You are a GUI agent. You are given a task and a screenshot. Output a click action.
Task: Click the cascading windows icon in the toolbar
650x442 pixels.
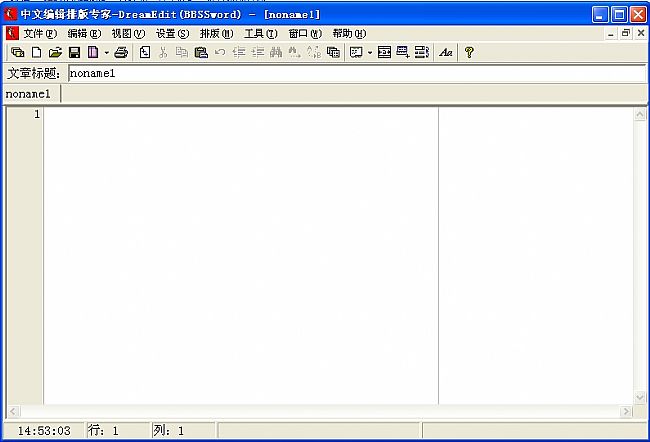17,52
